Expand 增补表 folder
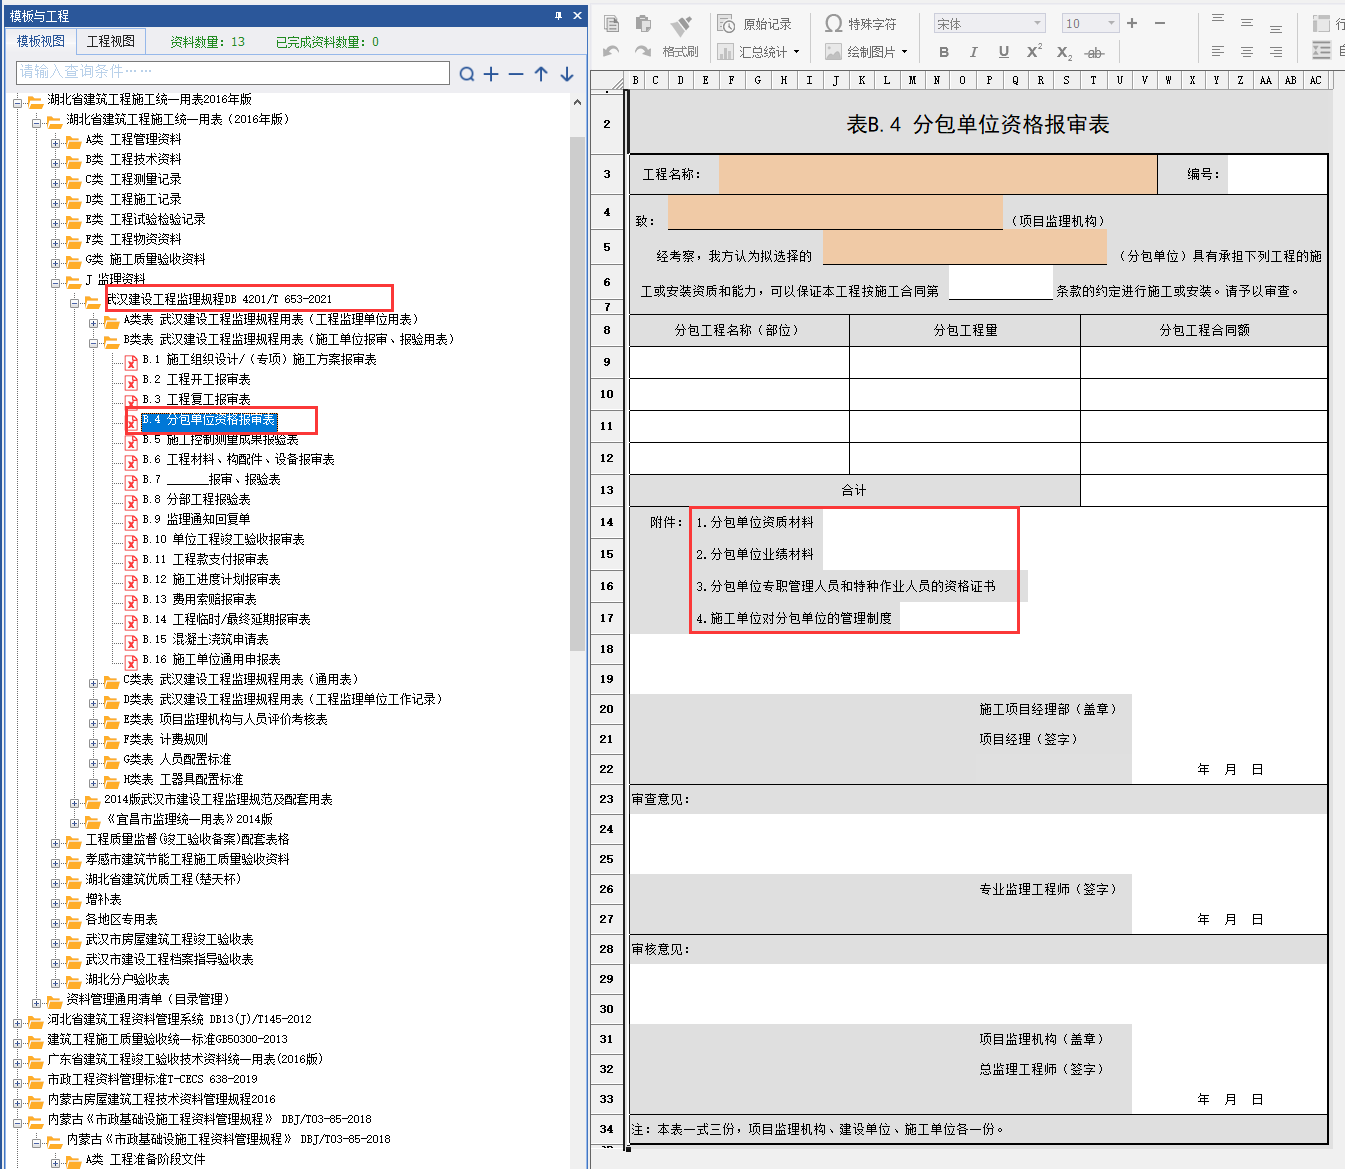The width and height of the screenshot is (1345, 1169). coord(56,901)
